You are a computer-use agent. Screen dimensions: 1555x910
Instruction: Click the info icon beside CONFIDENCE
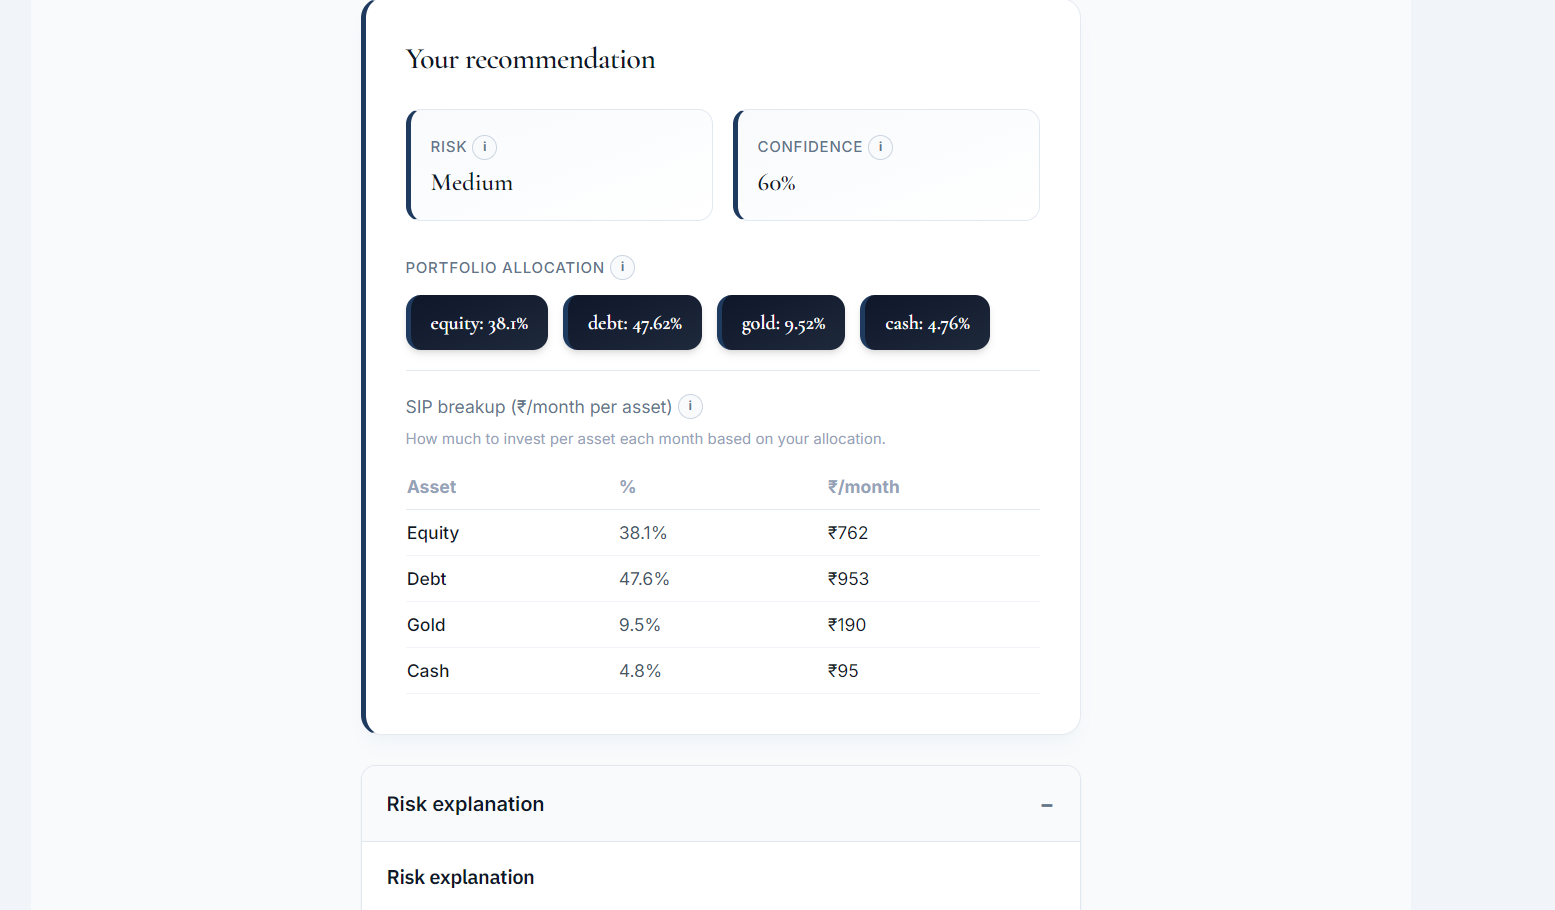pos(880,147)
